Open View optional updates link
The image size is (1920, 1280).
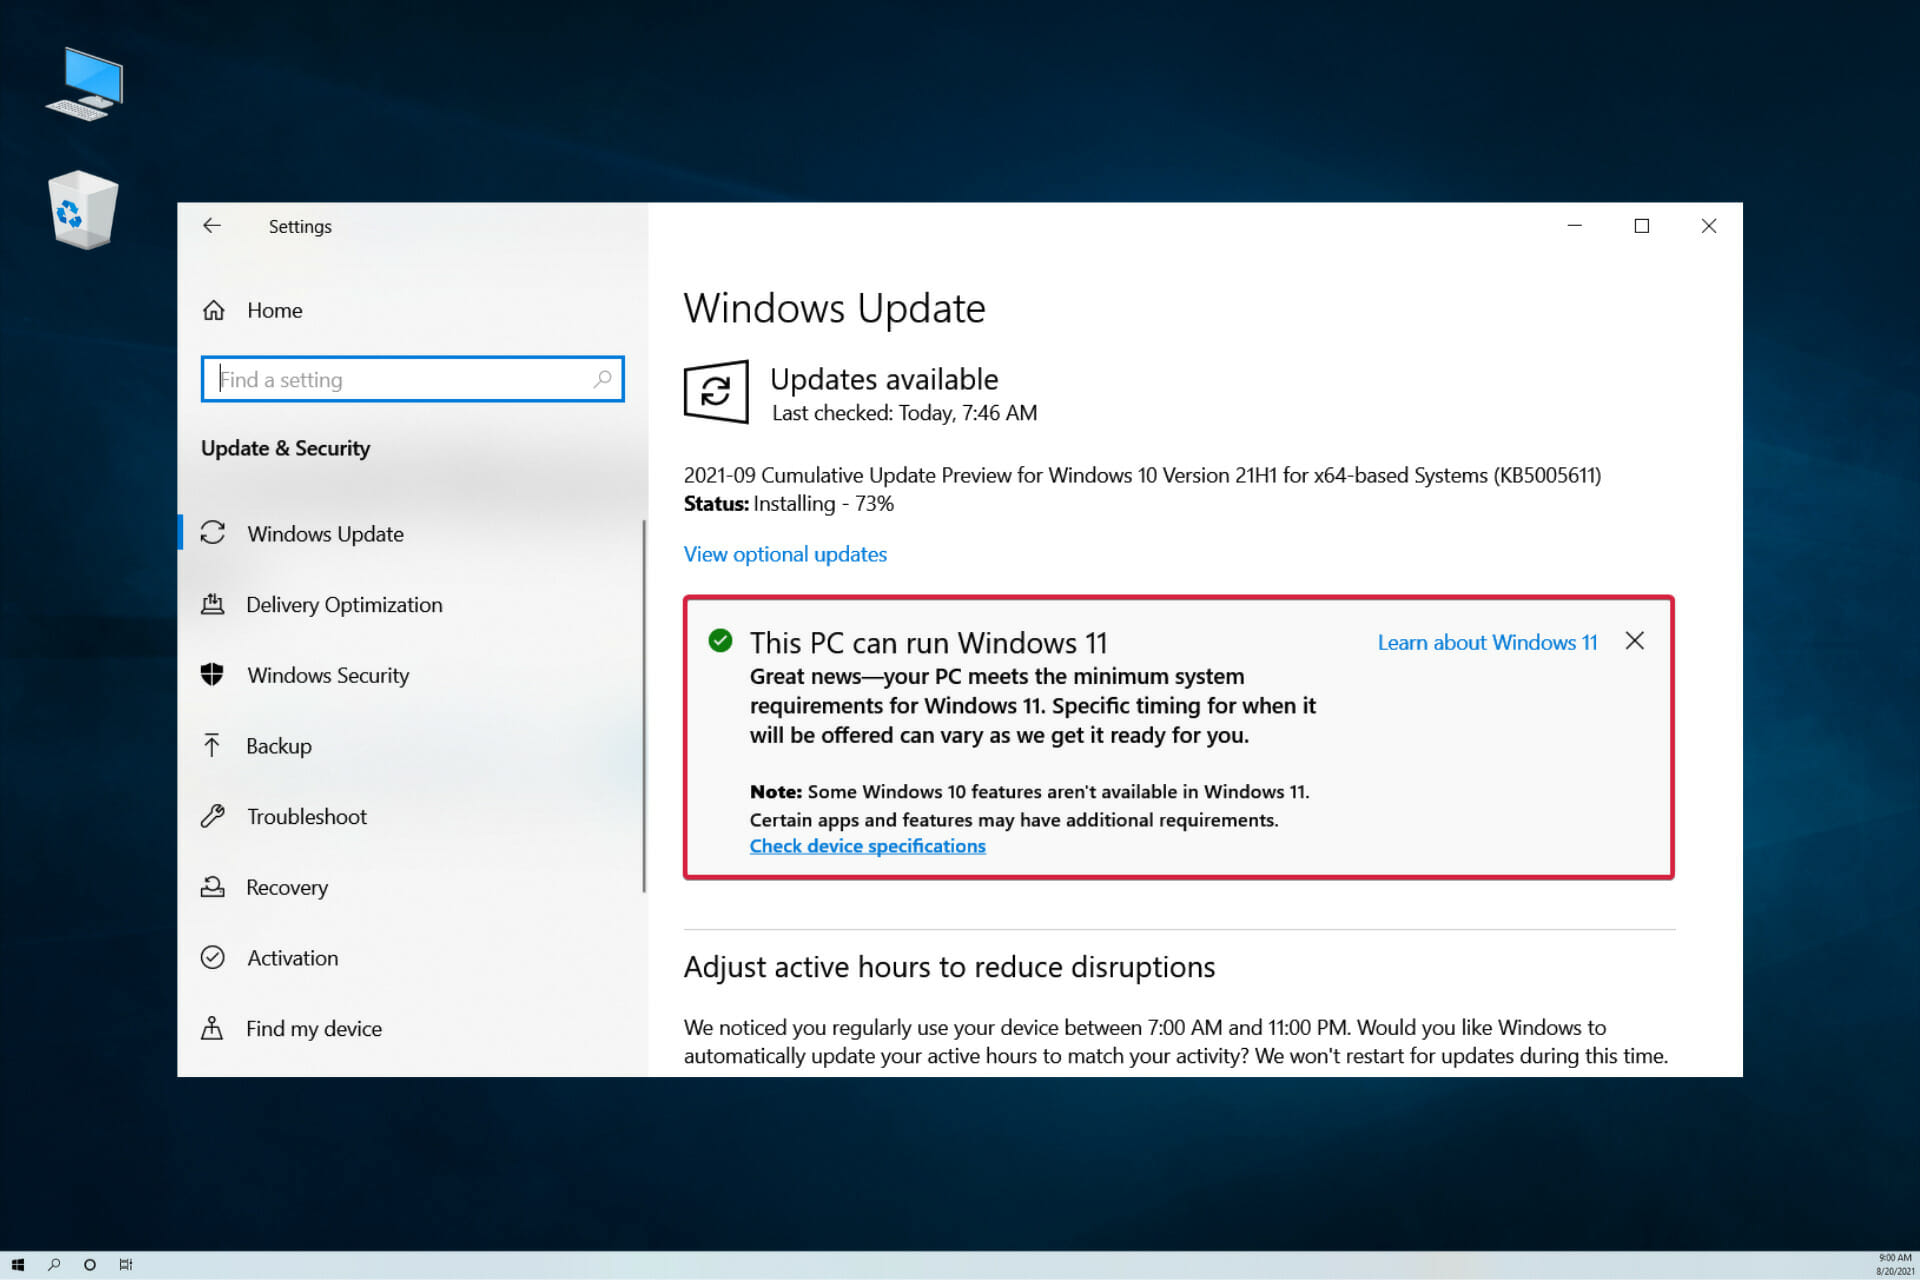(x=785, y=554)
